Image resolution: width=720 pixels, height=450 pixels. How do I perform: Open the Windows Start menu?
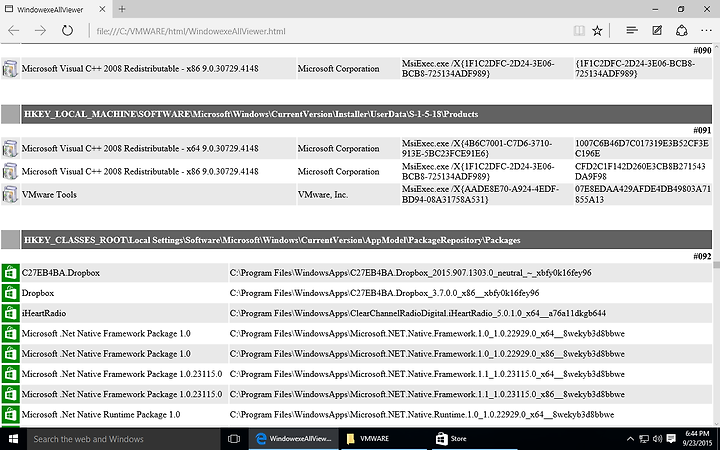tap(13, 439)
